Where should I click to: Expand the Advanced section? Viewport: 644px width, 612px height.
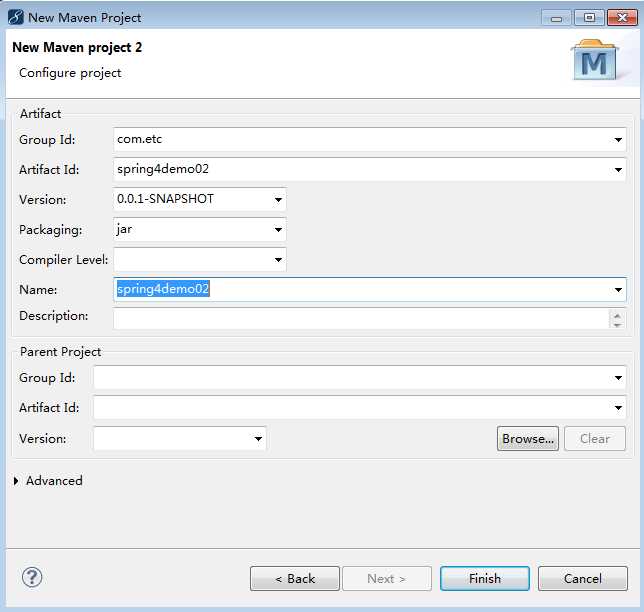click(x=16, y=481)
